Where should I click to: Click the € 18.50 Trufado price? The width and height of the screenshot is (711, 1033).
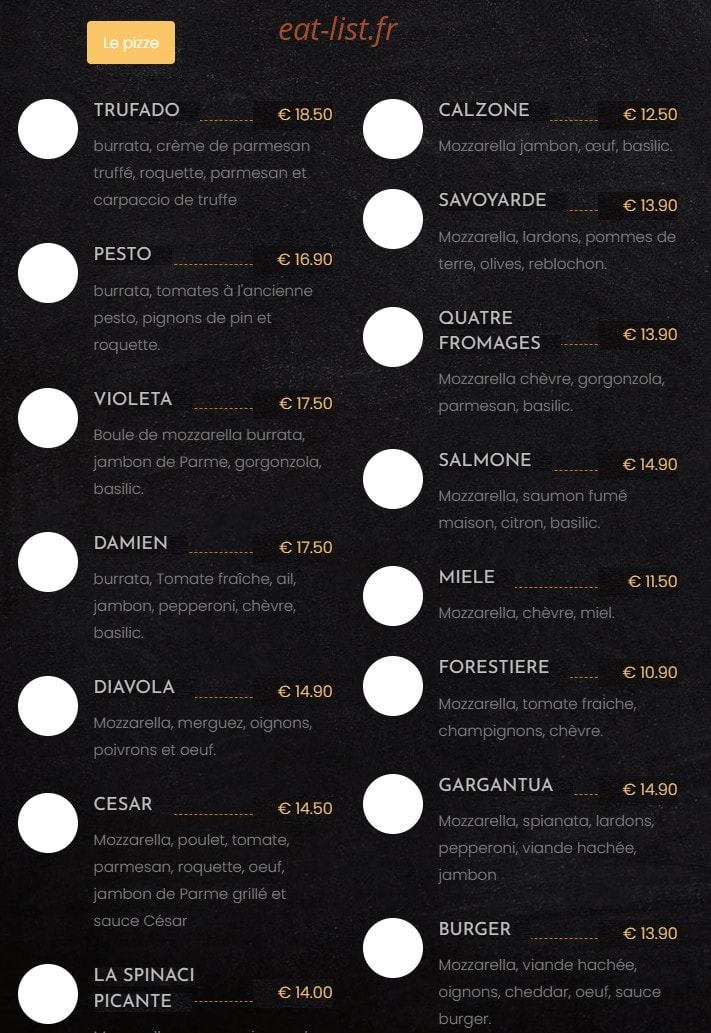click(x=305, y=115)
